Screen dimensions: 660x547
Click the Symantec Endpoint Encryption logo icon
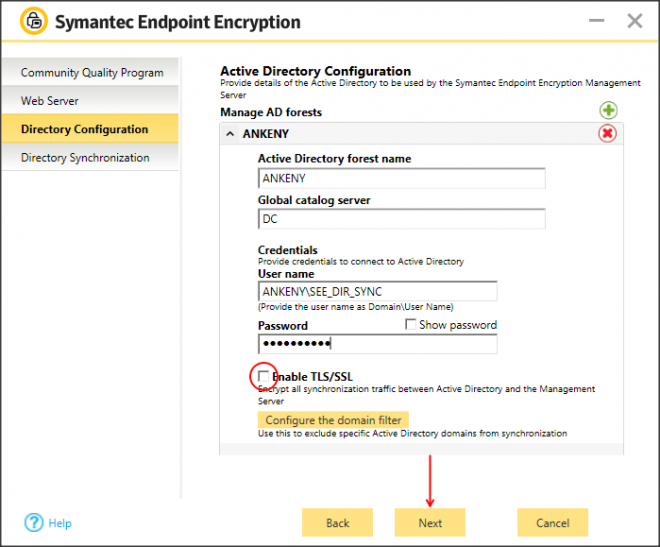tap(34, 21)
